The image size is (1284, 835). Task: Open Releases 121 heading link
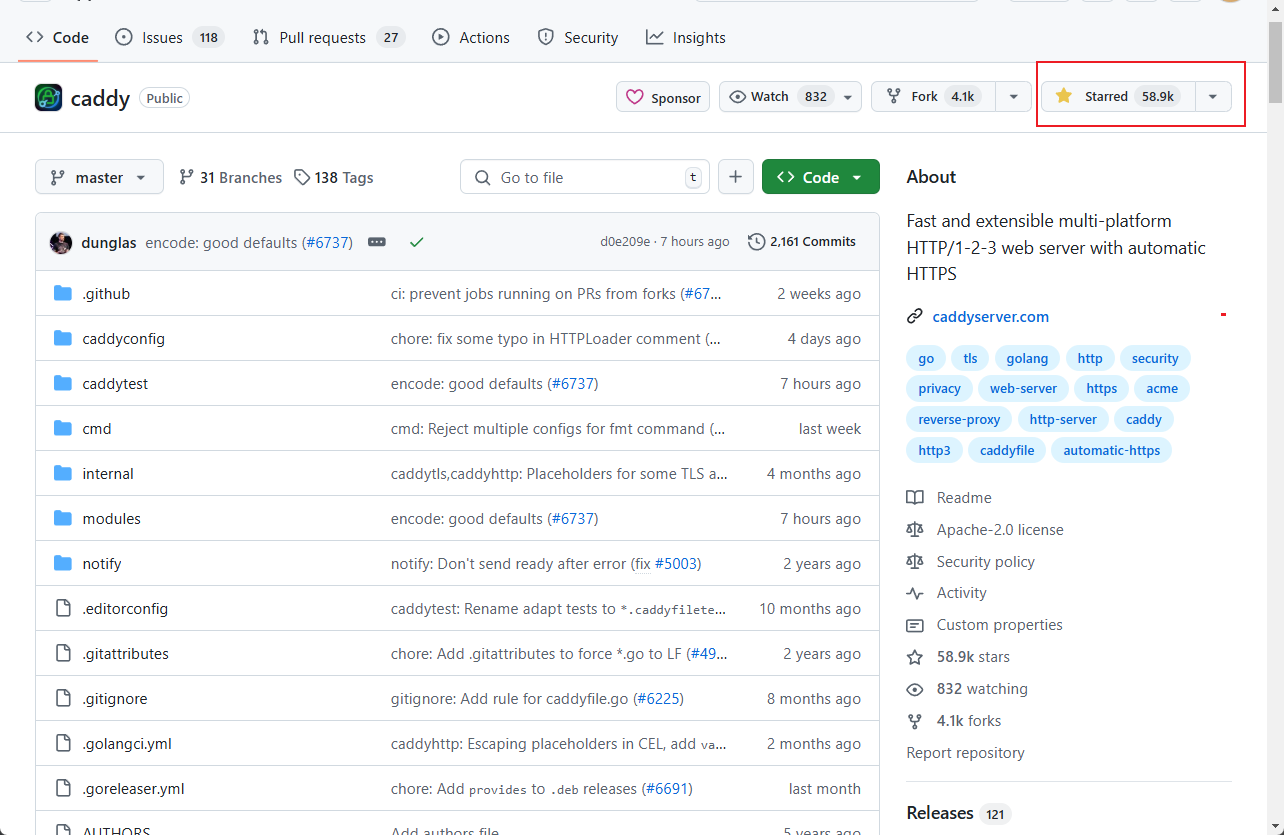(x=959, y=813)
